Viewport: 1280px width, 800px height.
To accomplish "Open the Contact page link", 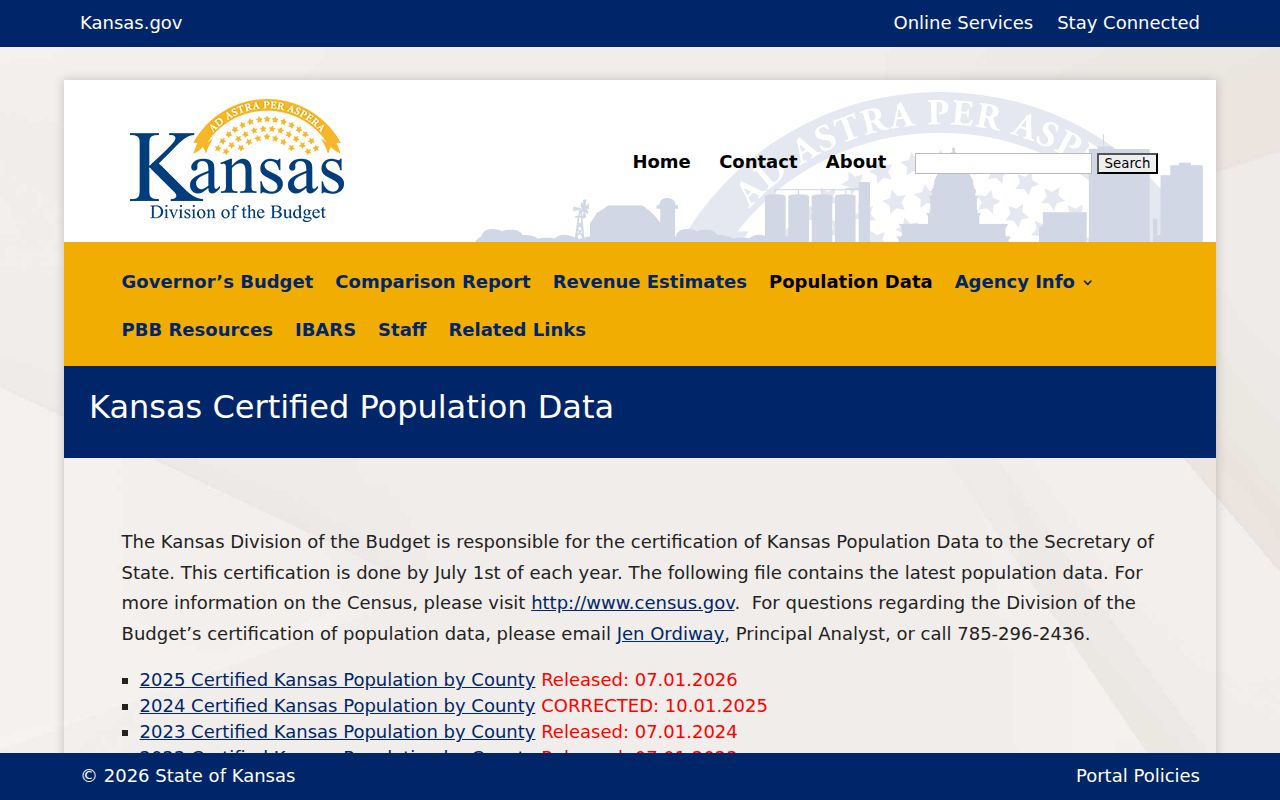I will 758,162.
